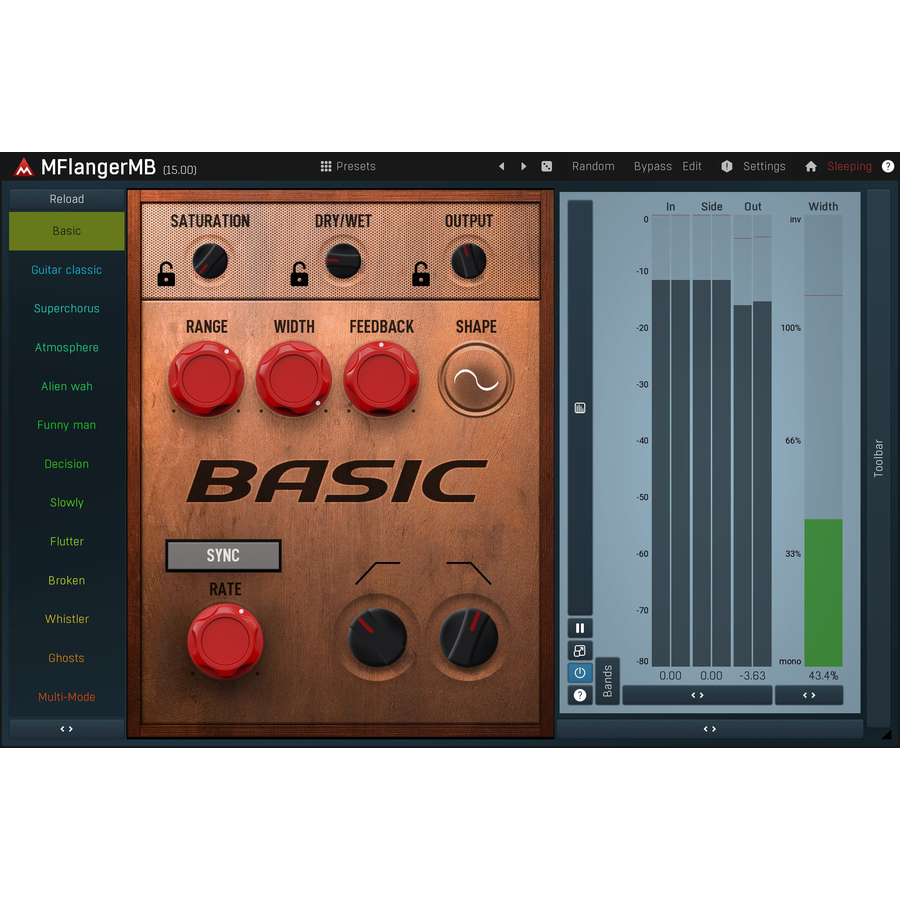The width and height of the screenshot is (900, 900).
Task: Select the Basic device
Action: (67, 231)
